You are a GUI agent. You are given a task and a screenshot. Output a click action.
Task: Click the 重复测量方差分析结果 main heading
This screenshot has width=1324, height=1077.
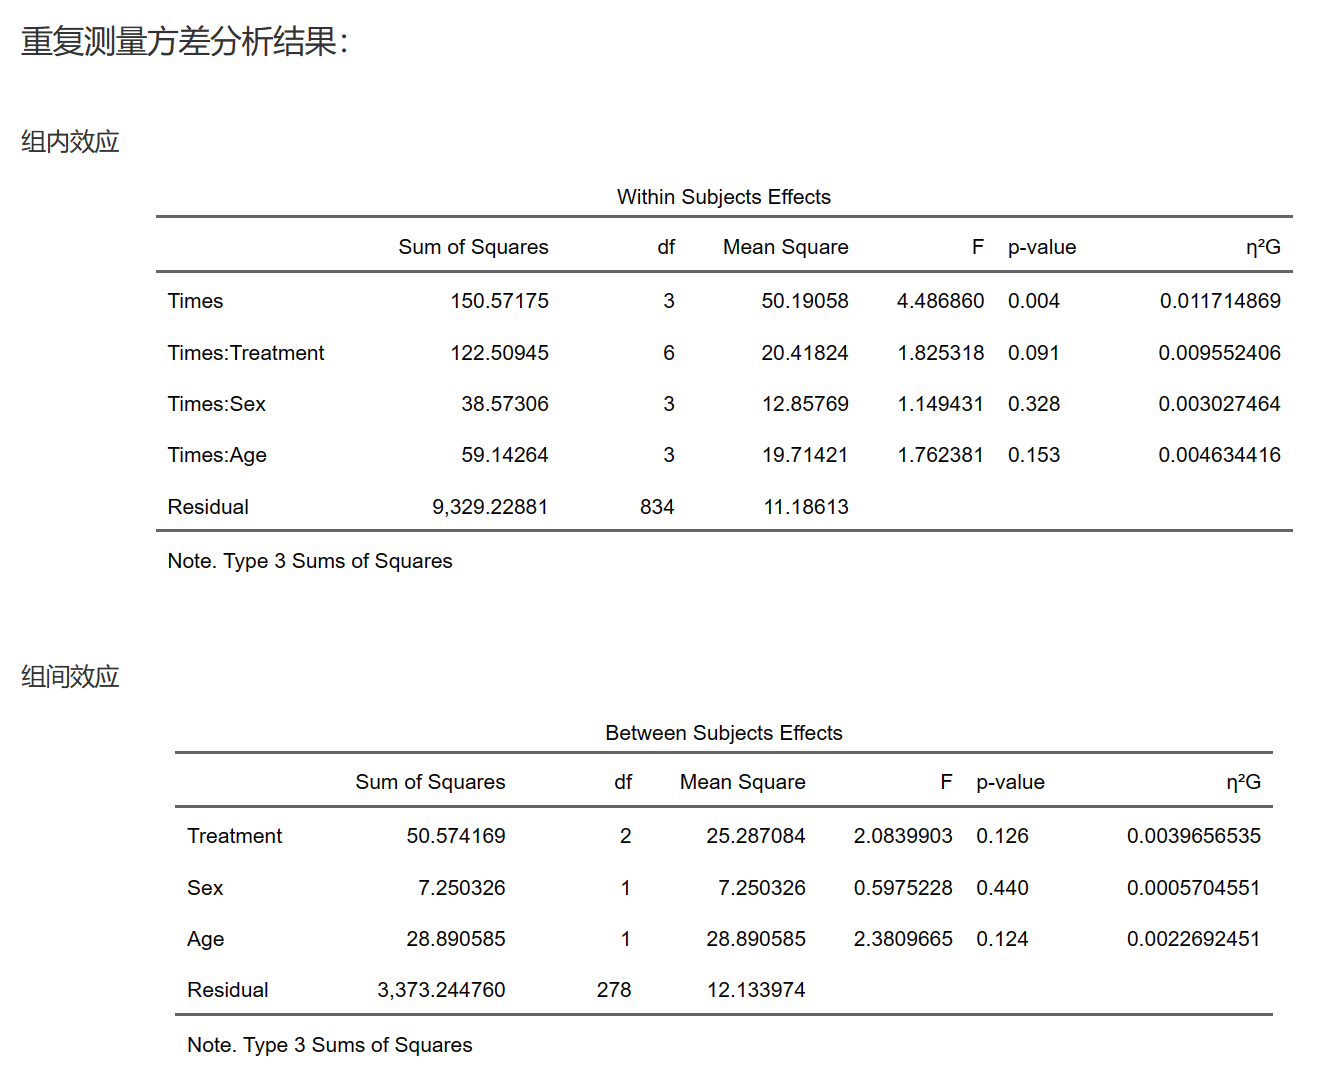(x=184, y=42)
